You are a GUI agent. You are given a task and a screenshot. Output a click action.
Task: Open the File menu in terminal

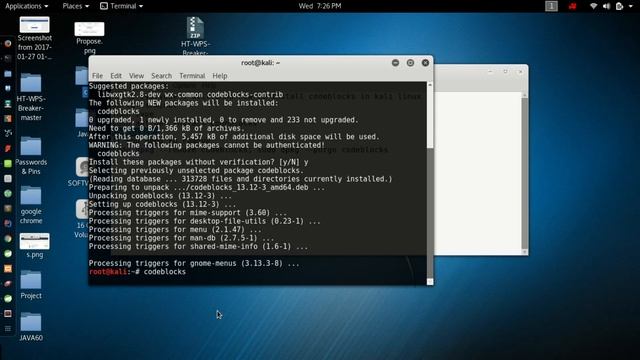pos(98,76)
